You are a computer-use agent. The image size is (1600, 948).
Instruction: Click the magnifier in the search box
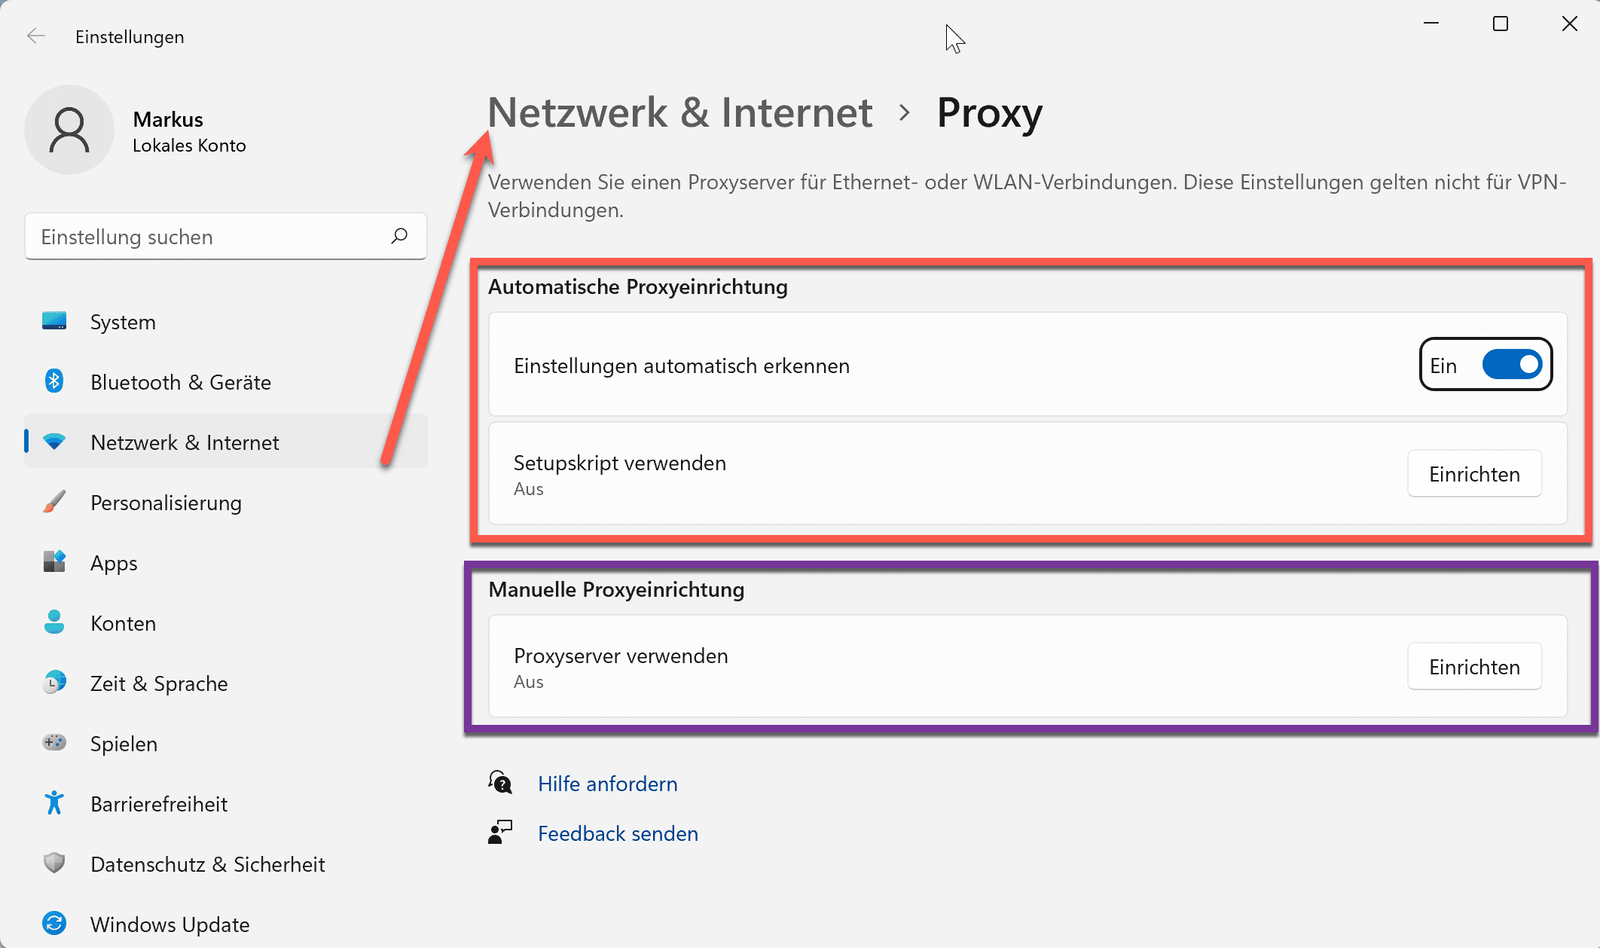tap(399, 236)
